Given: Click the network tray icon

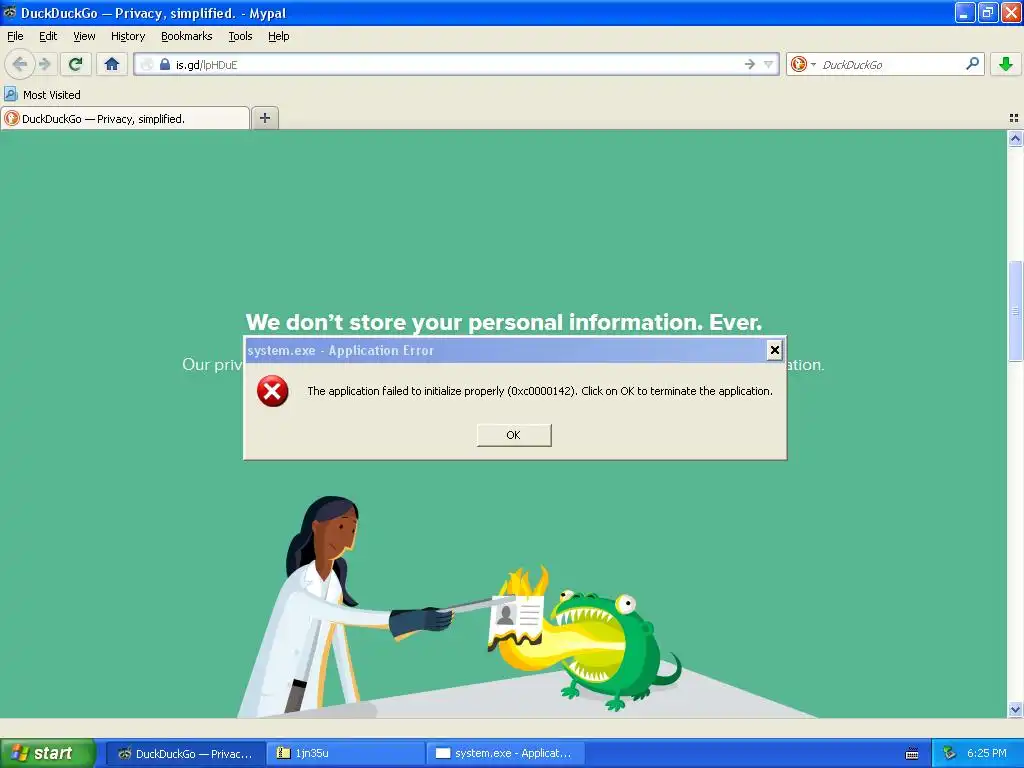Looking at the screenshot, I should pos(950,753).
